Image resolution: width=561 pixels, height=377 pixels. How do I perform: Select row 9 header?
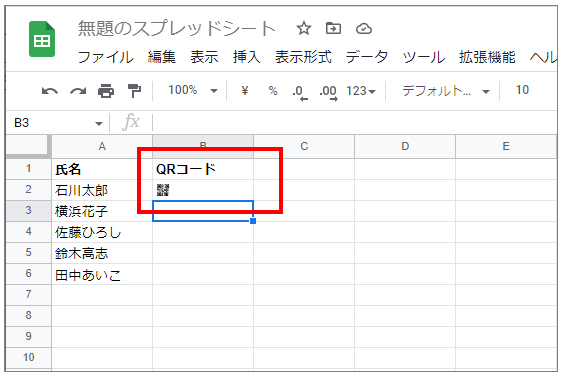(28, 337)
